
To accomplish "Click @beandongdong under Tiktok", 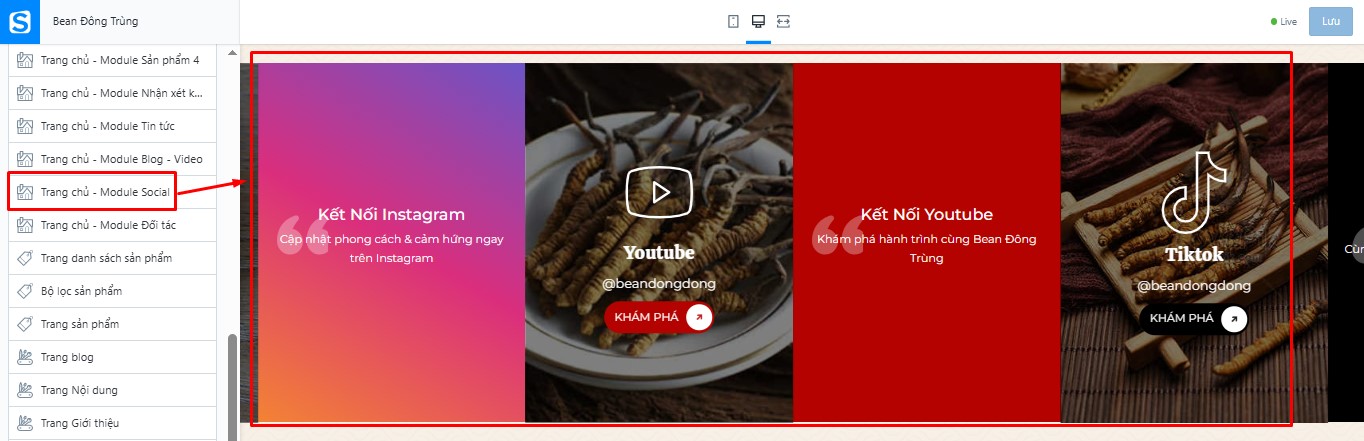I will (1194, 286).
